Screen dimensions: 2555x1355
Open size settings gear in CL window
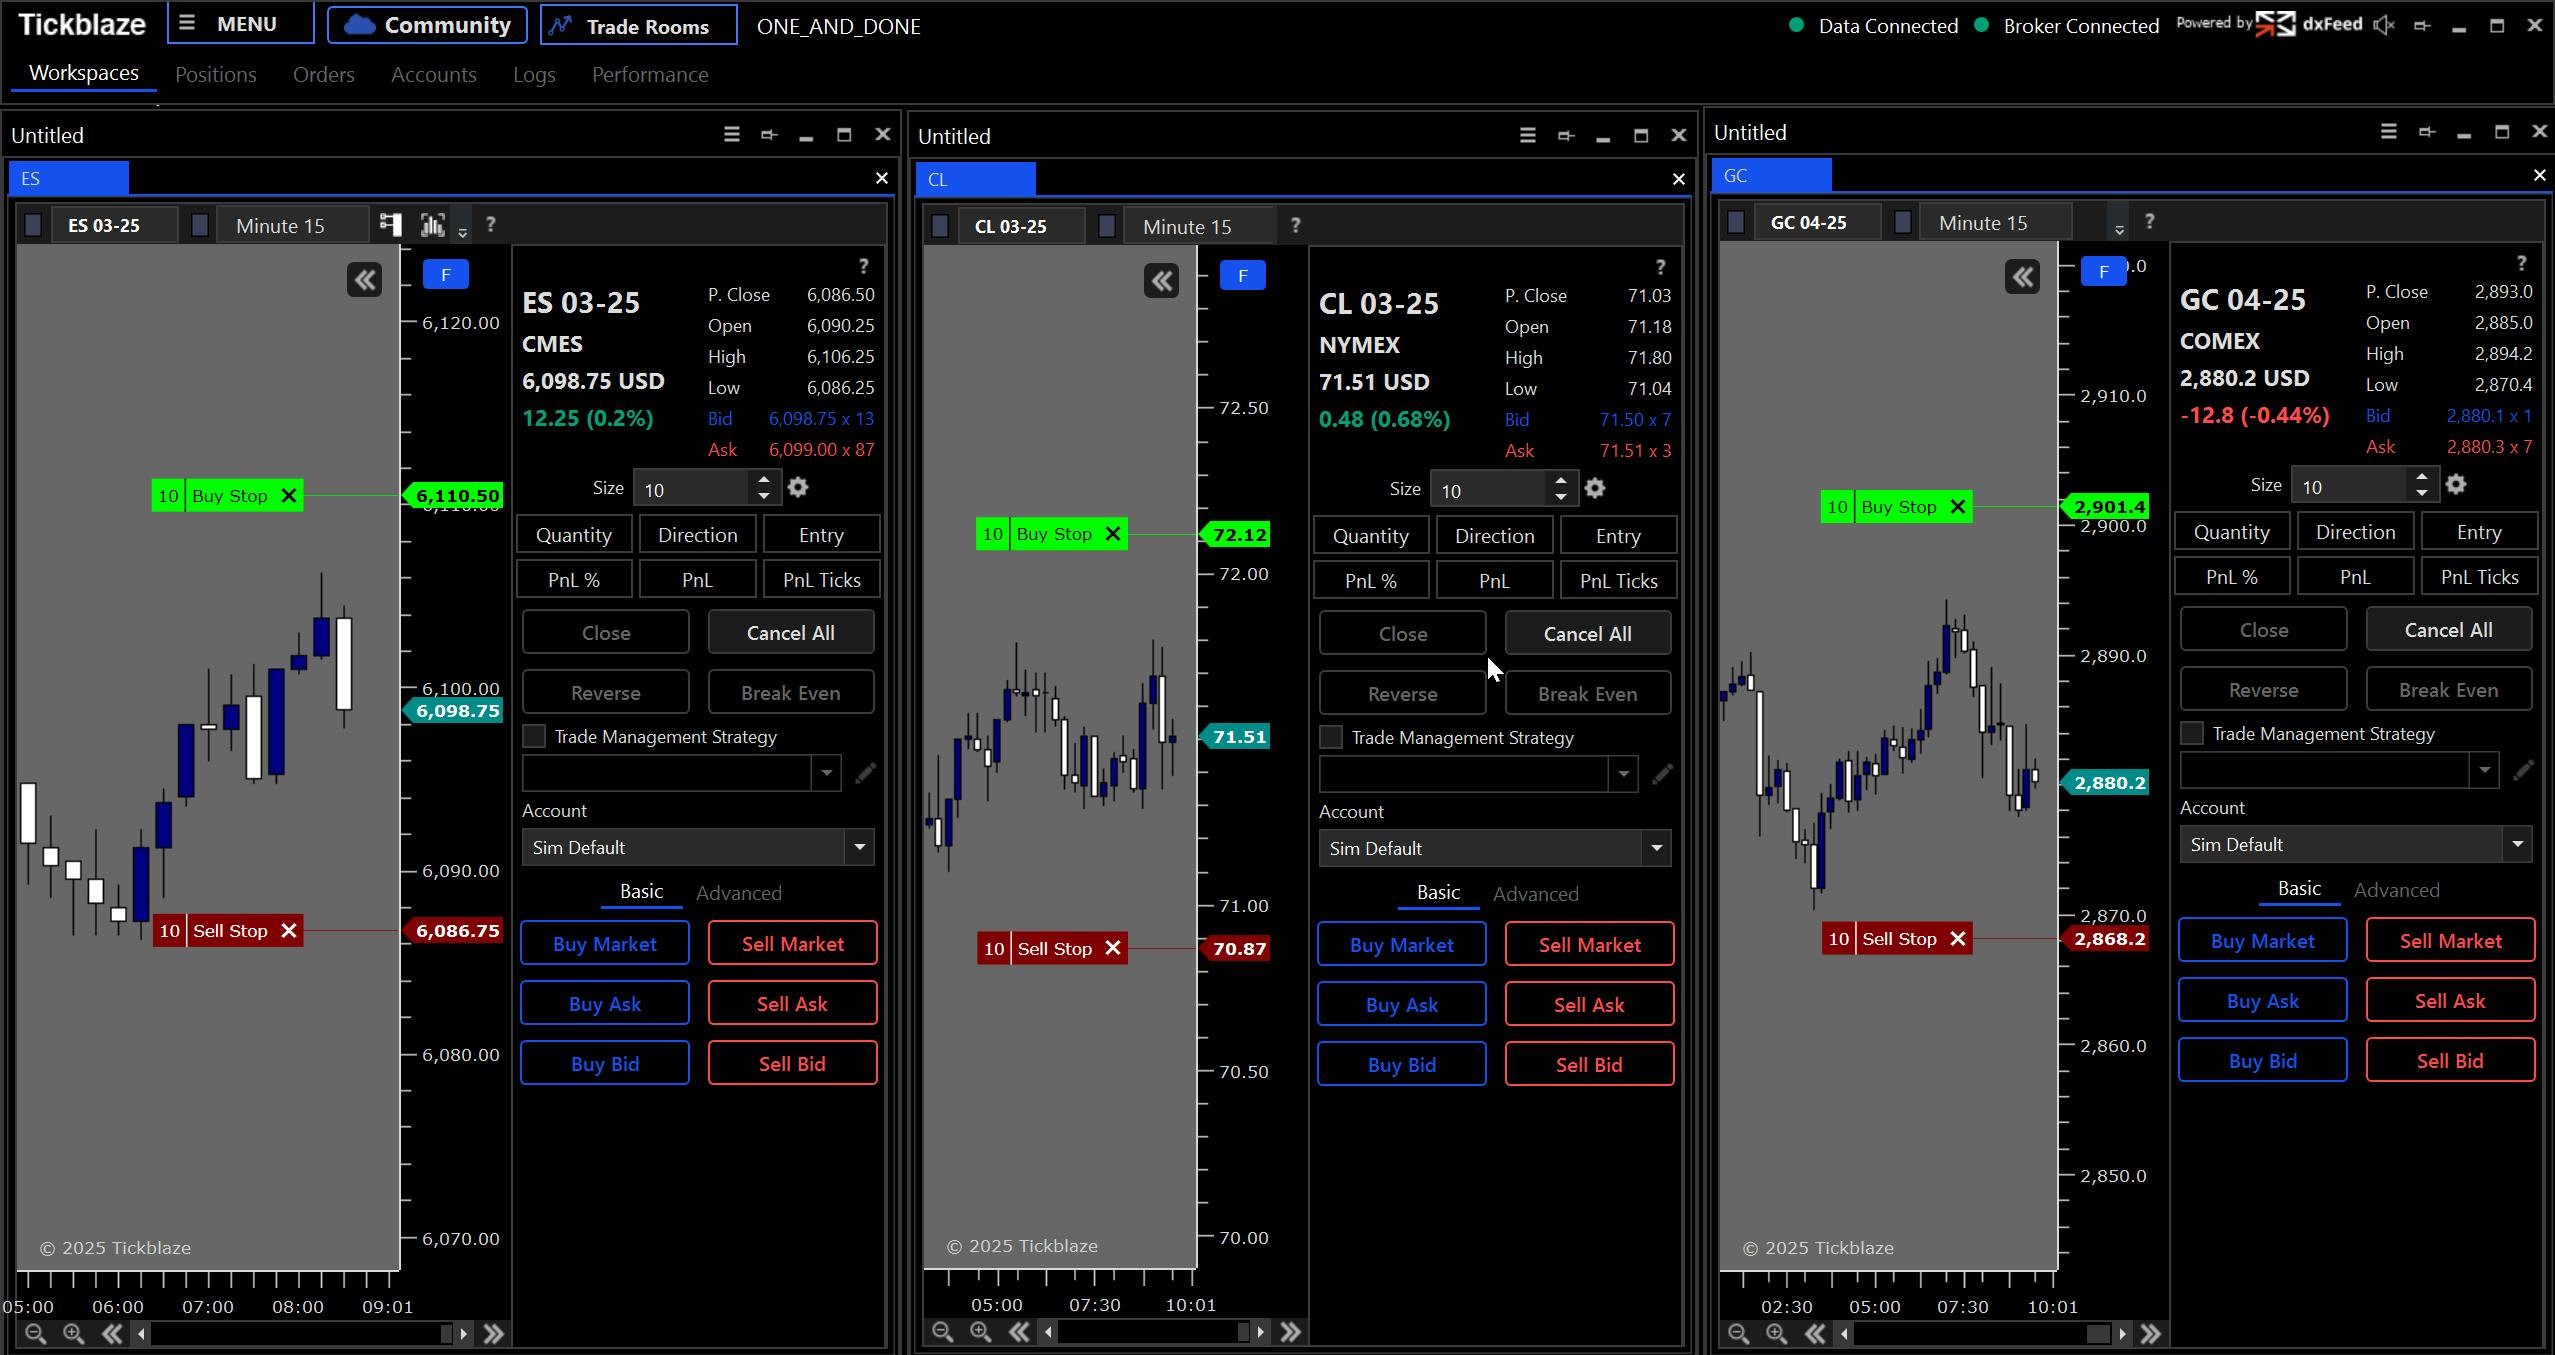[1595, 489]
